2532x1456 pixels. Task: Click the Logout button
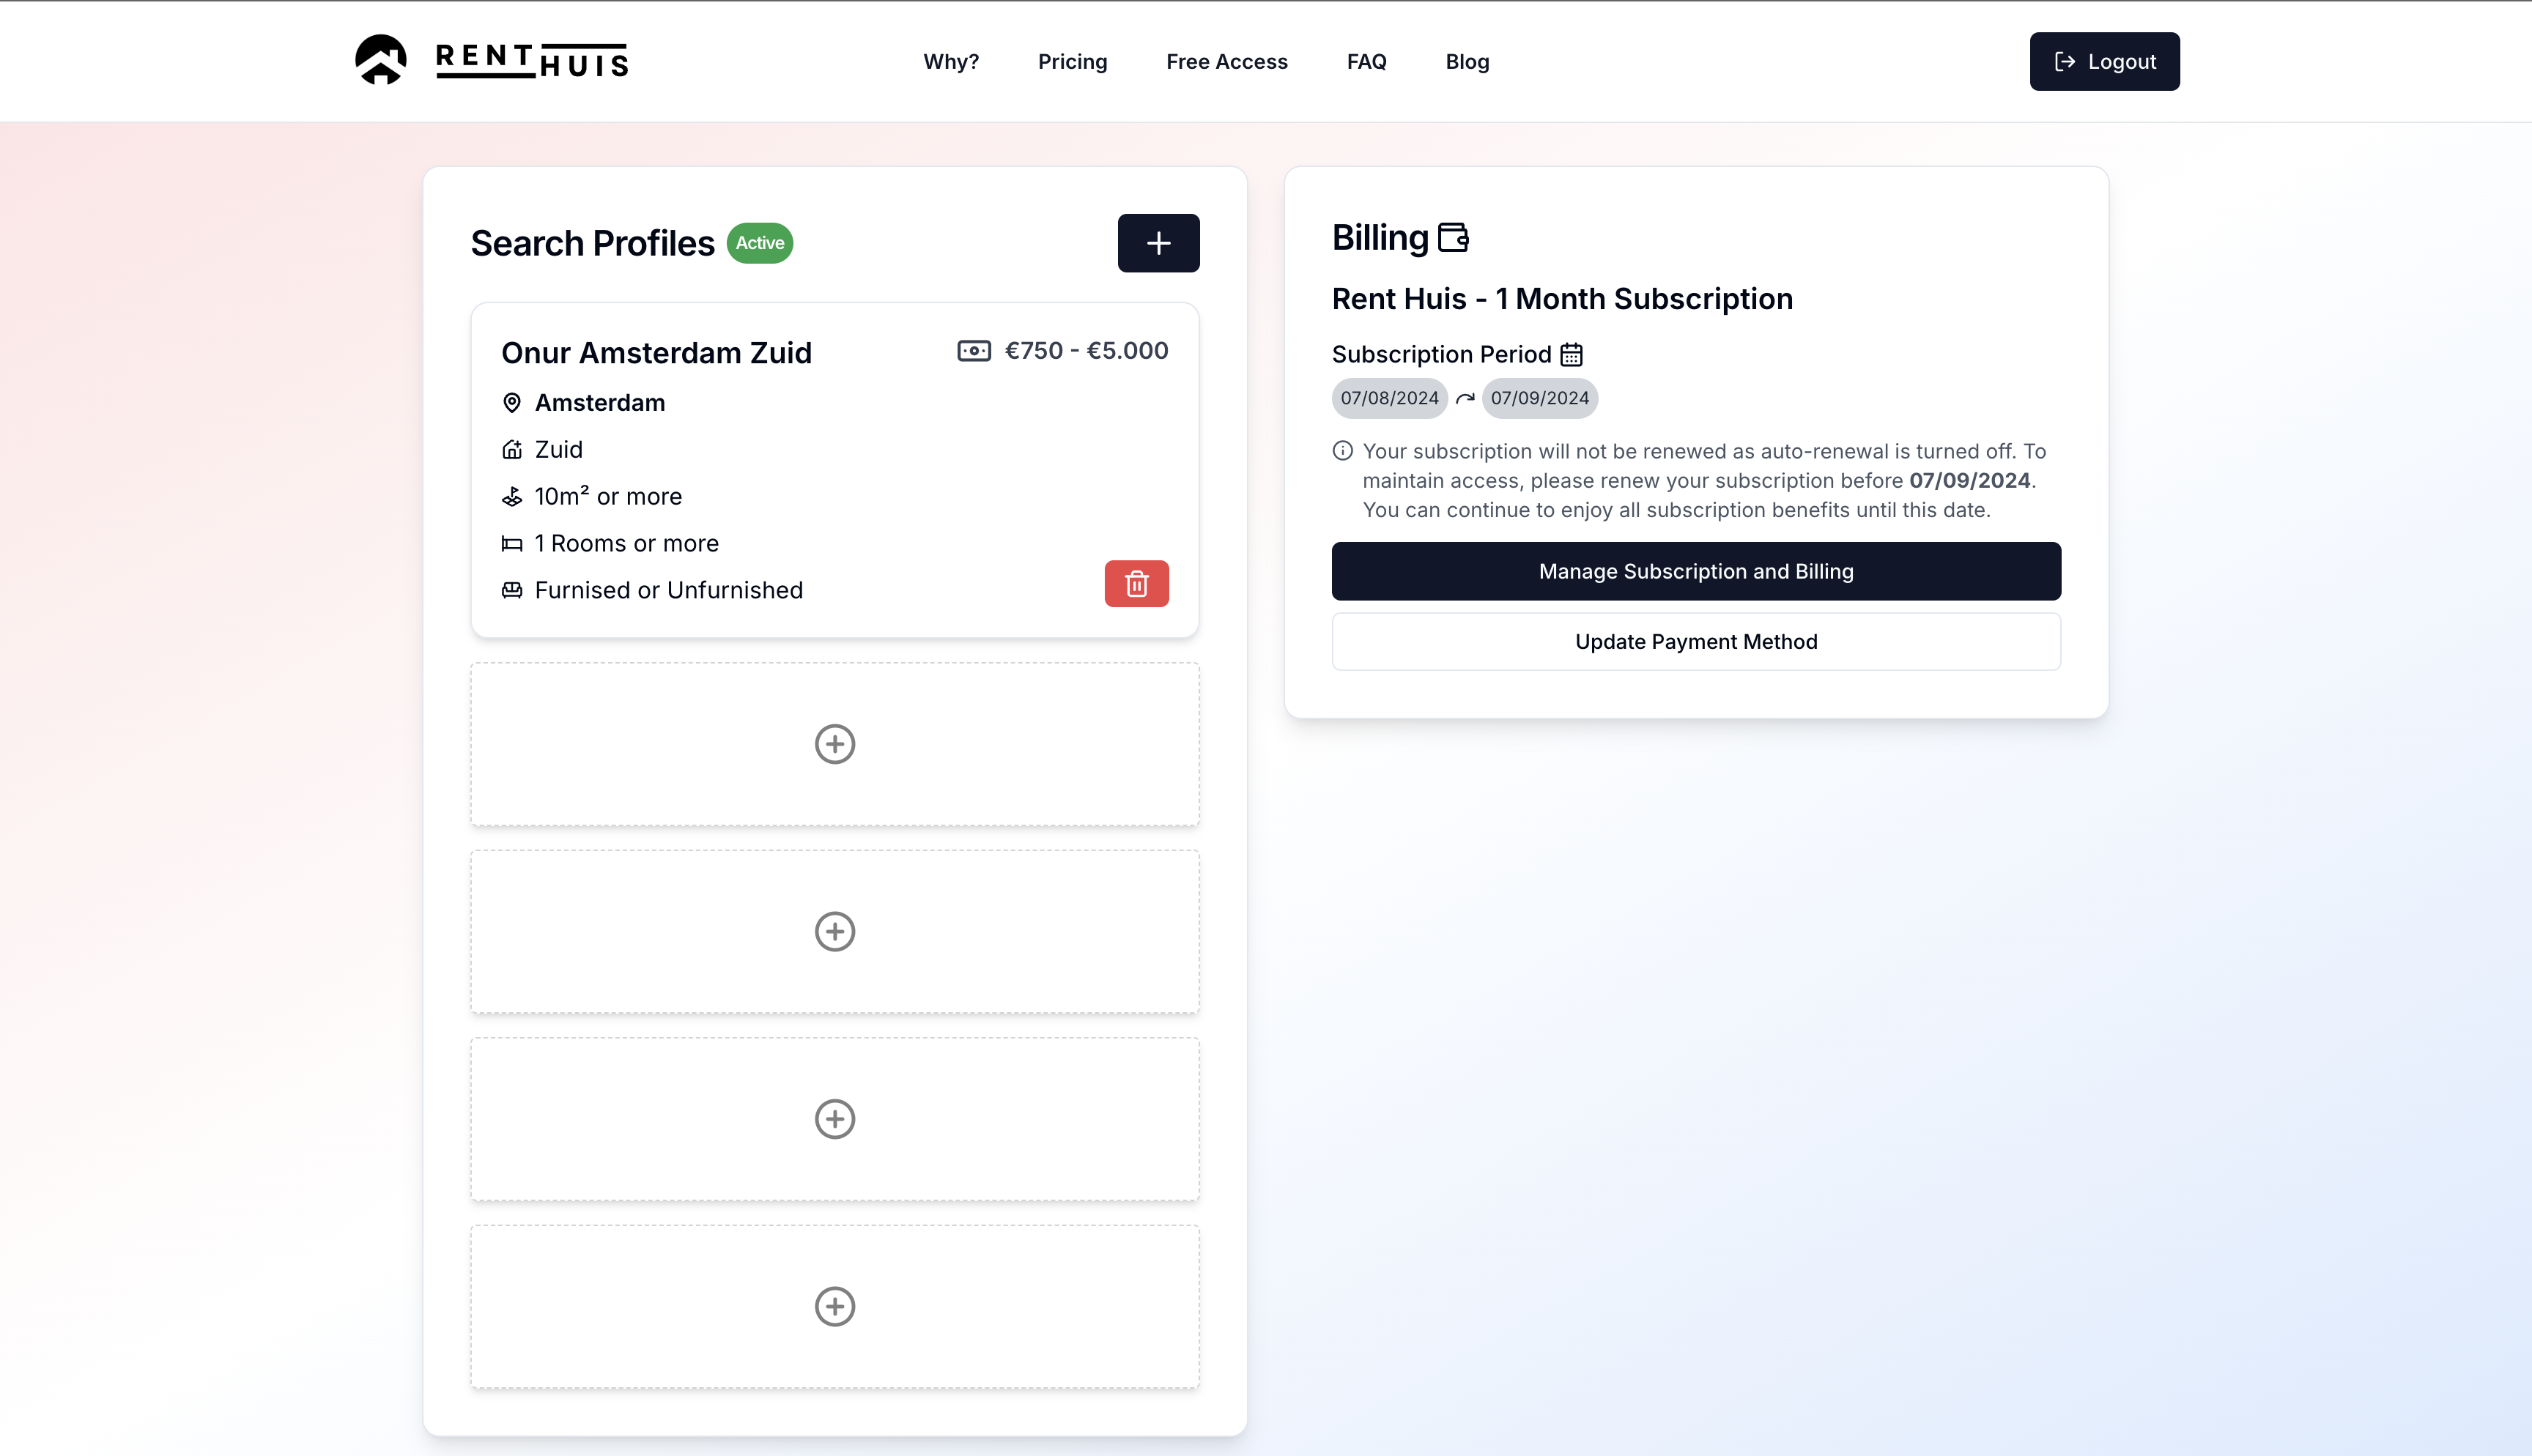[2104, 62]
